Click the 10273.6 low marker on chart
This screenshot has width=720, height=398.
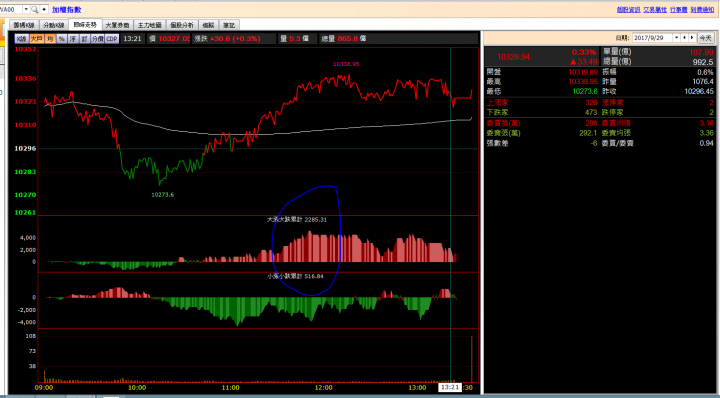click(163, 195)
